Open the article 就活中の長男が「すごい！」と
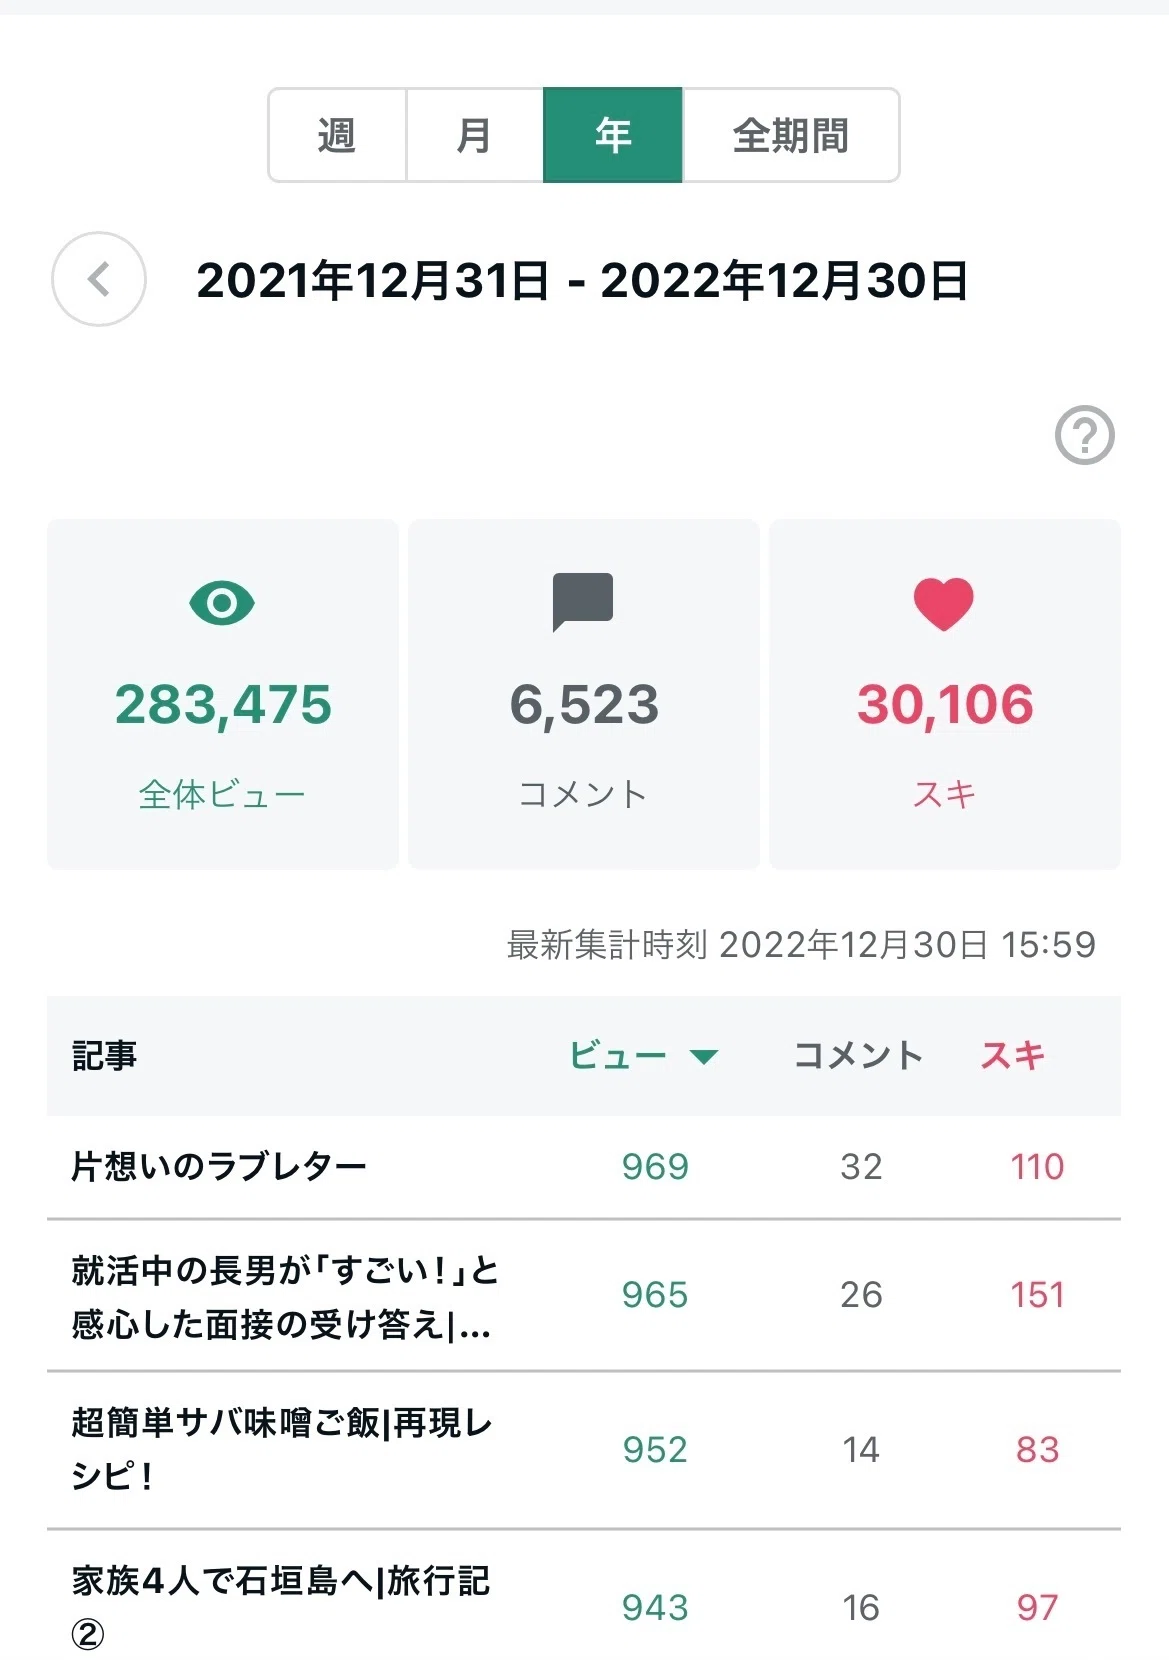This screenshot has height=1660, width=1169. (285, 1297)
